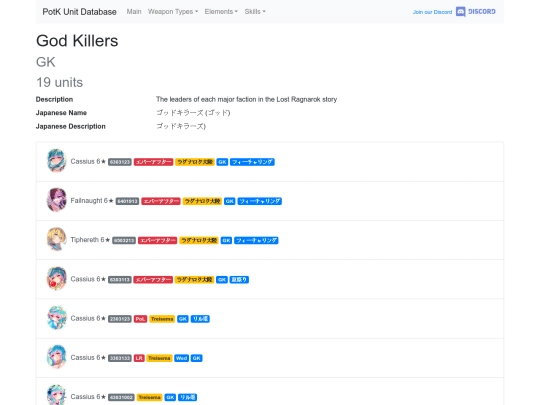This screenshot has height=405, width=540.
Task: Click the GK subtitle heading
Action: click(45, 62)
